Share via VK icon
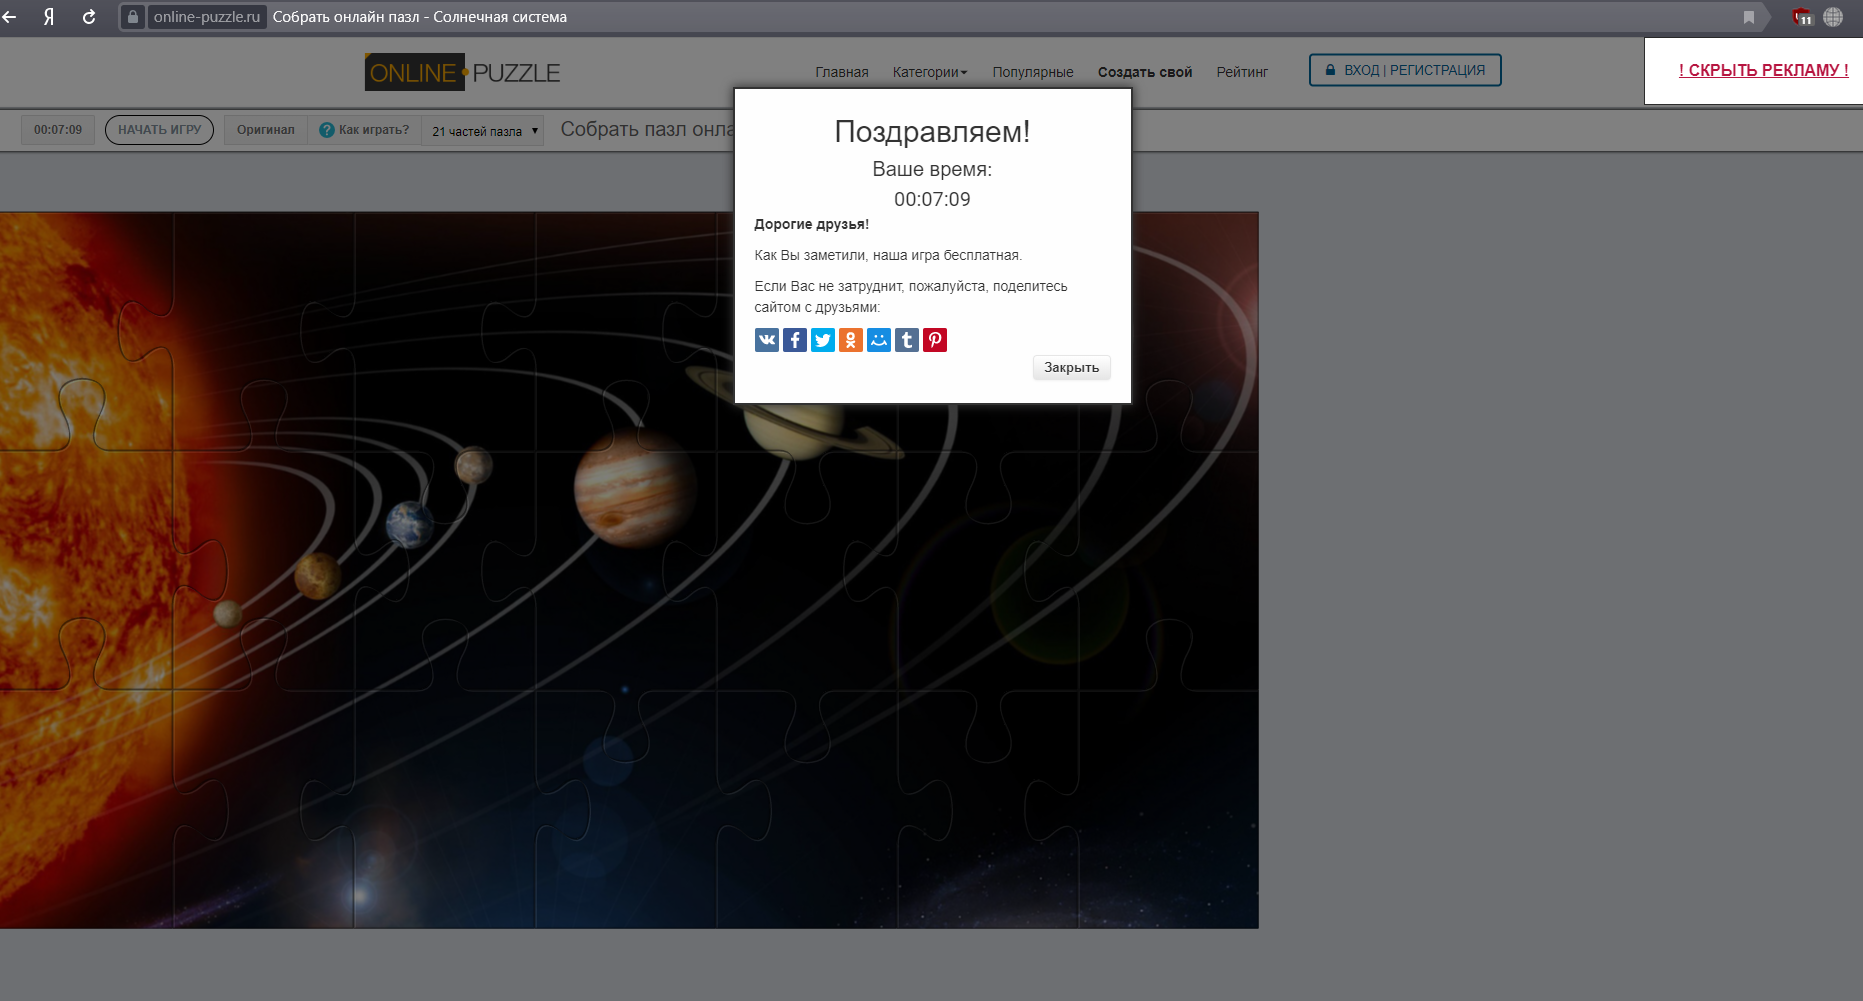 [x=766, y=340]
